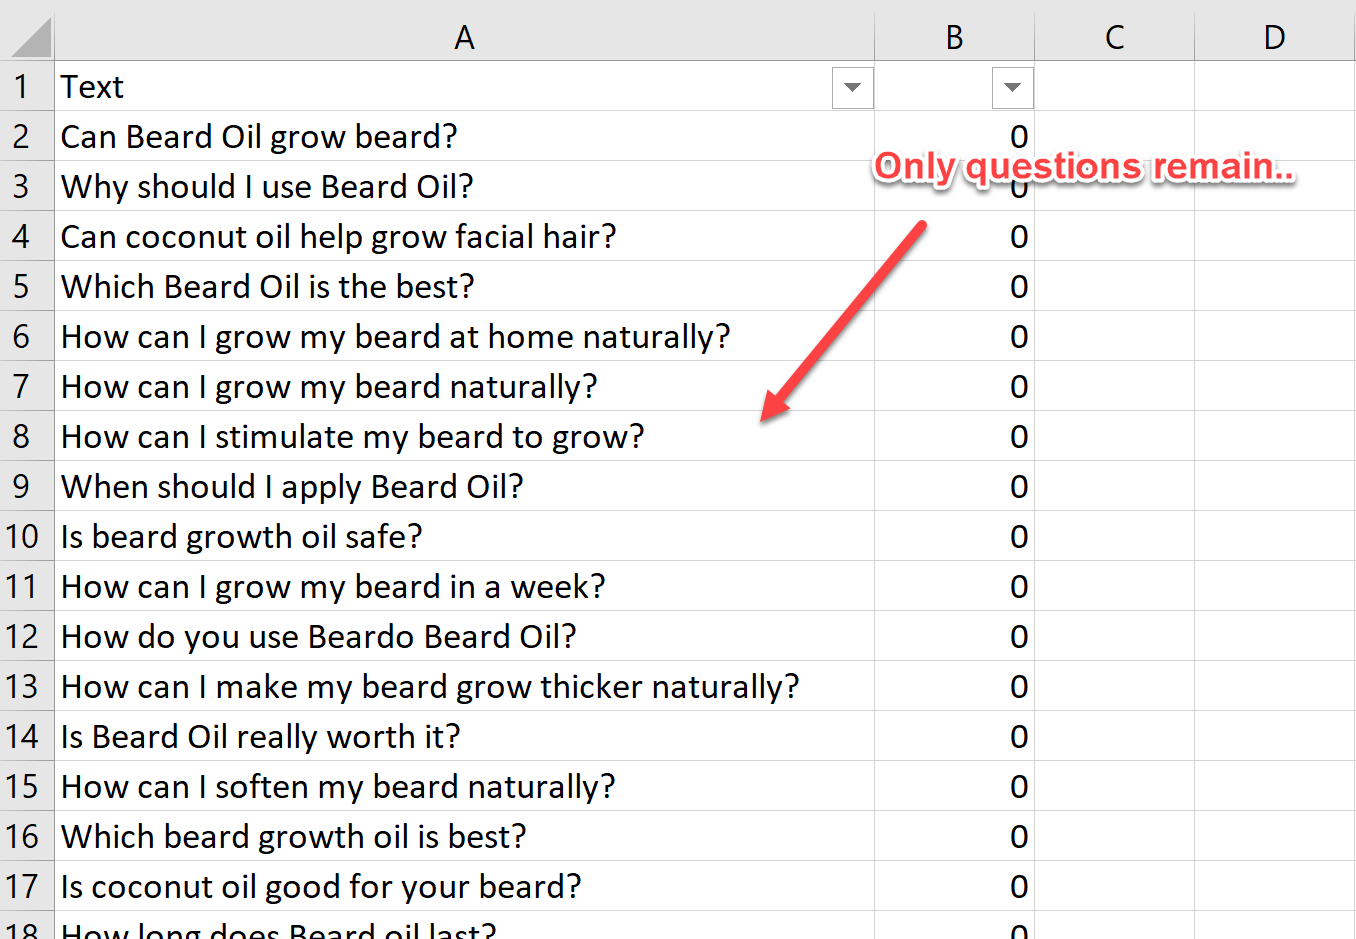Select row 1 using its row number

tap(27, 87)
